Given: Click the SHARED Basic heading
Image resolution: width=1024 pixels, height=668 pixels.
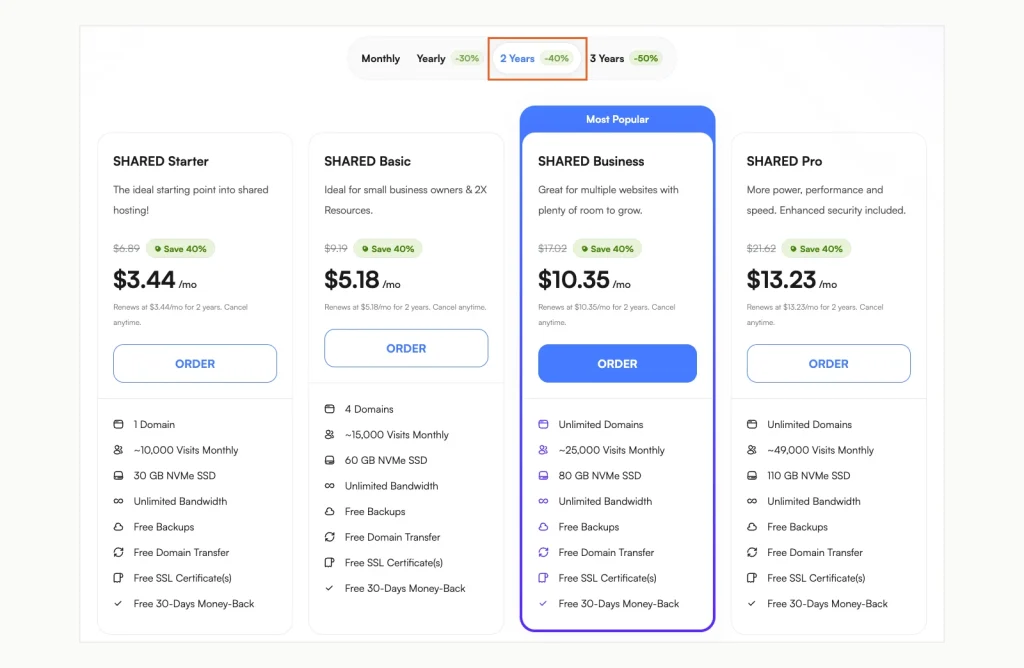Looking at the screenshot, I should (x=367, y=161).
